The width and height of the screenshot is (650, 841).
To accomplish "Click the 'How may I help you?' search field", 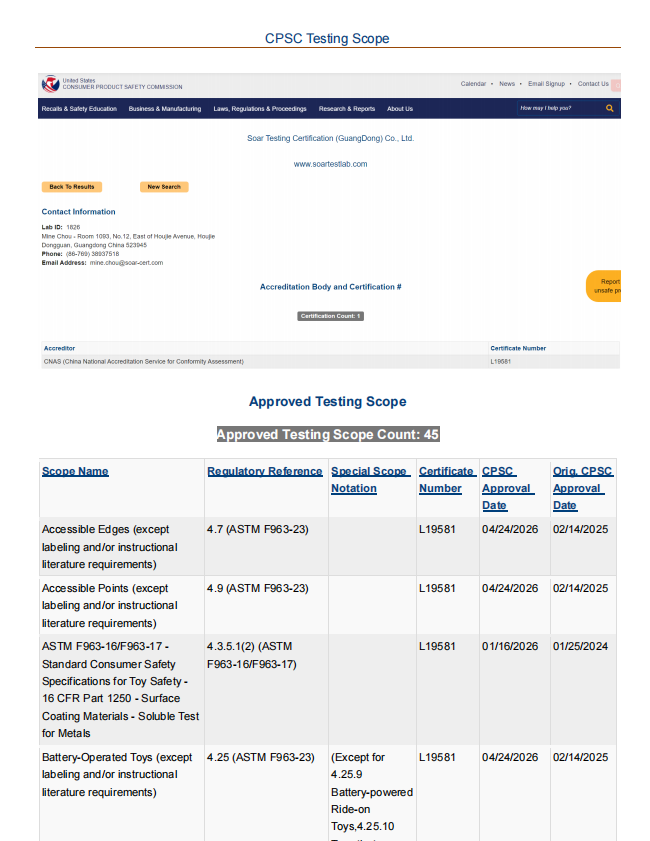I will (559, 108).
